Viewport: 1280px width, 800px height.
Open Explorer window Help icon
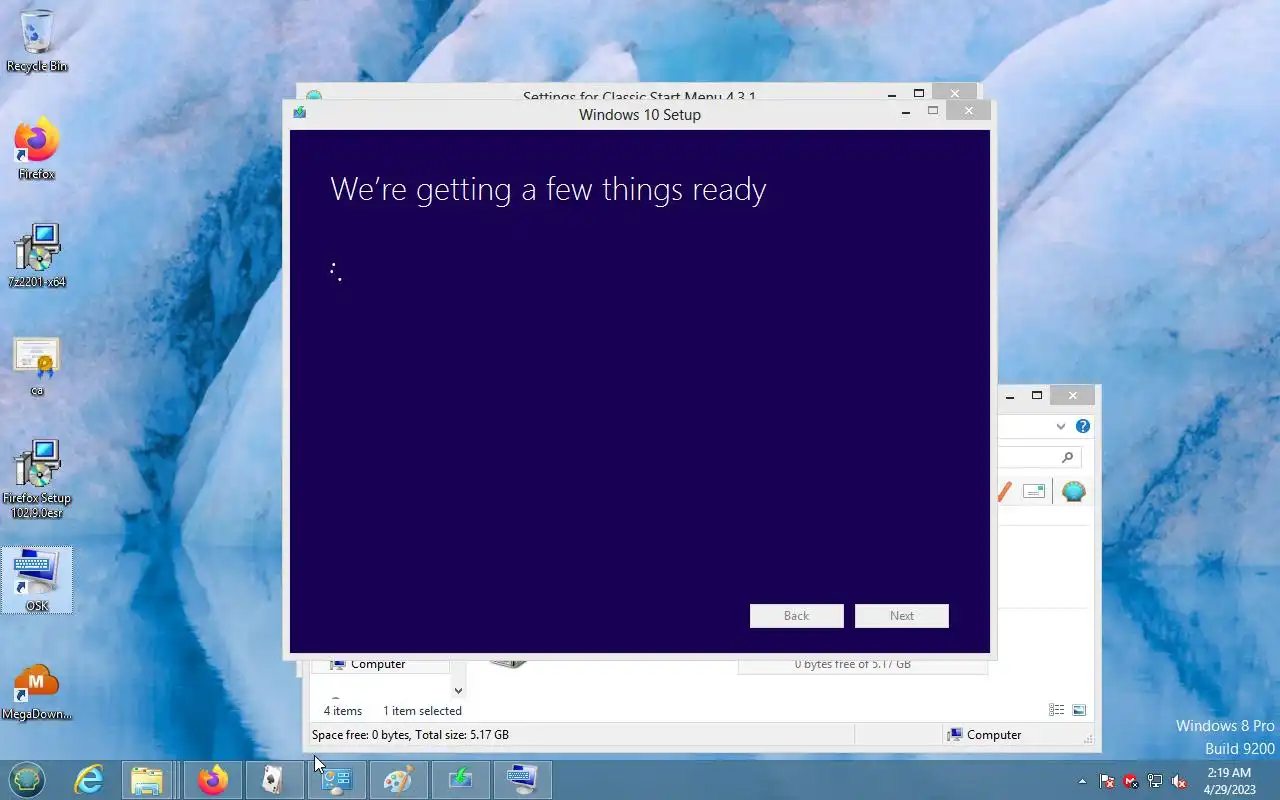1082,426
